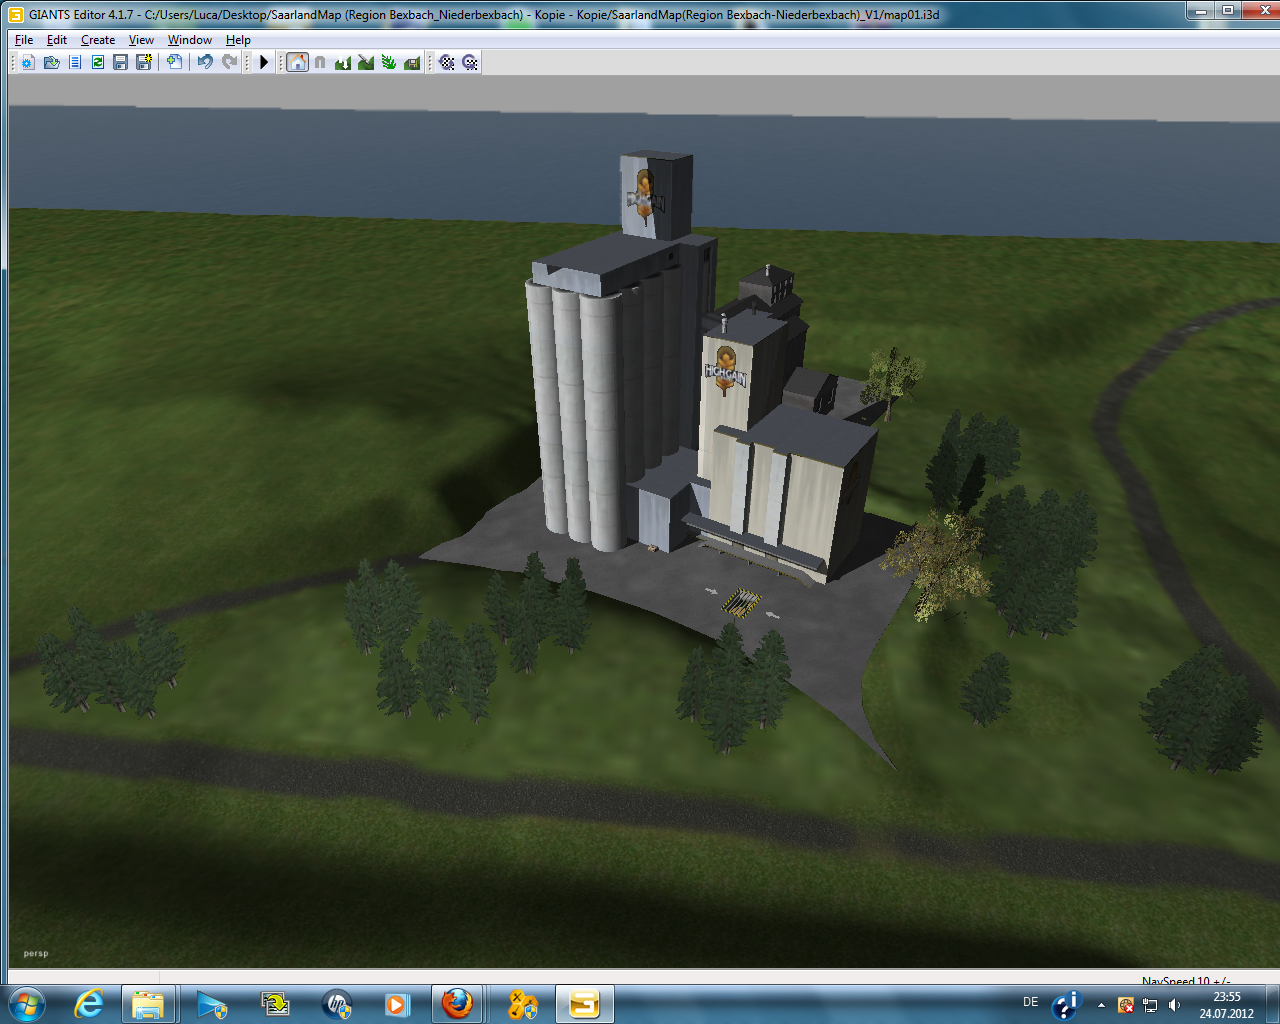Click the Undo arrow icon
1280x1024 pixels.
[x=205, y=62]
